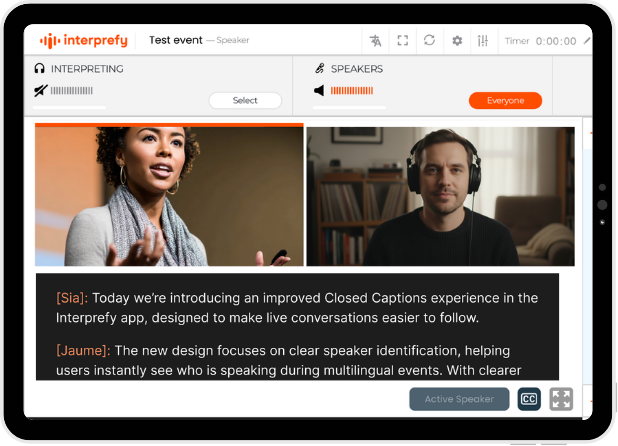Image resolution: width=618 pixels, height=446 pixels.
Task: Open the audio mixer sliders icon
Action: (x=483, y=41)
